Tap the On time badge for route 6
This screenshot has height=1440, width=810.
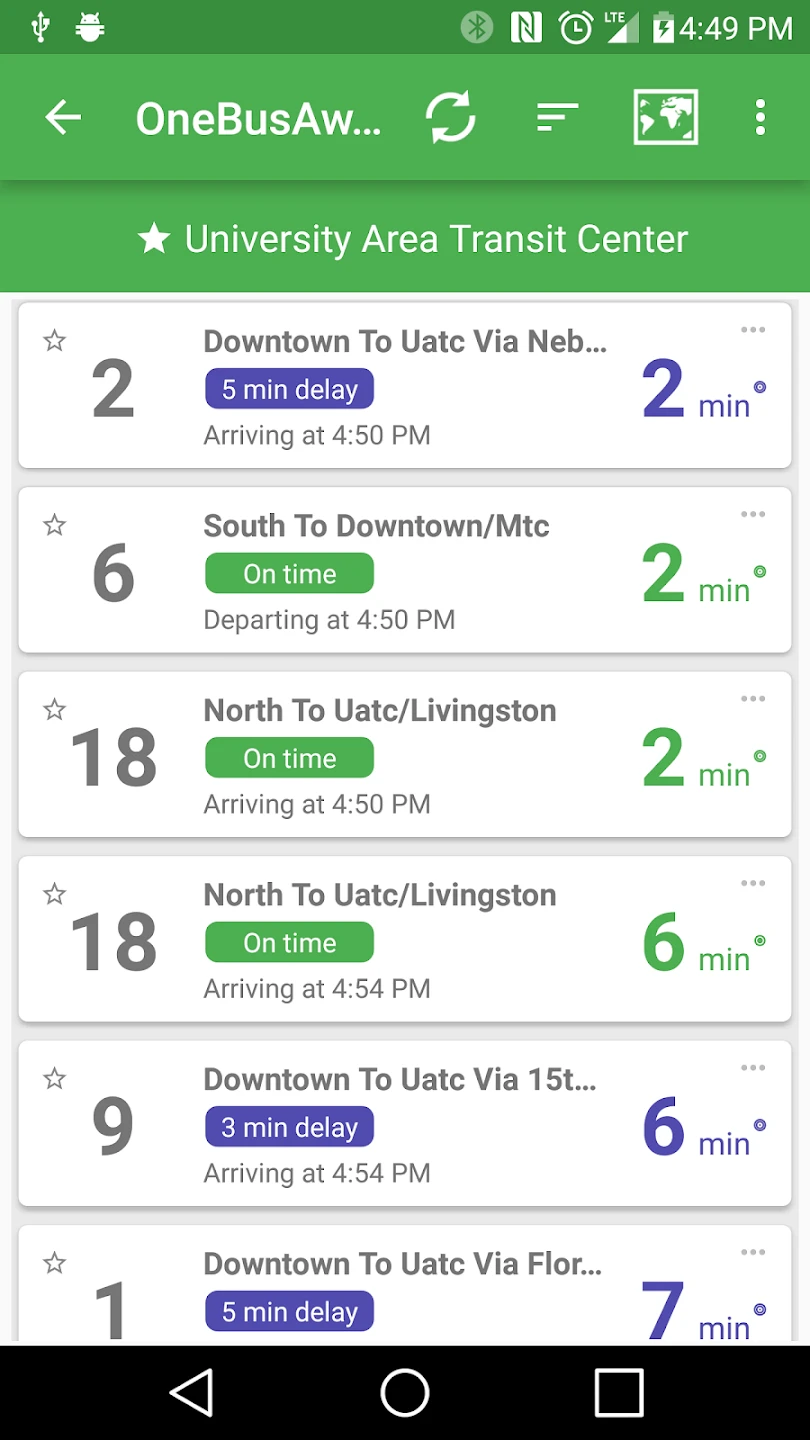(x=289, y=574)
